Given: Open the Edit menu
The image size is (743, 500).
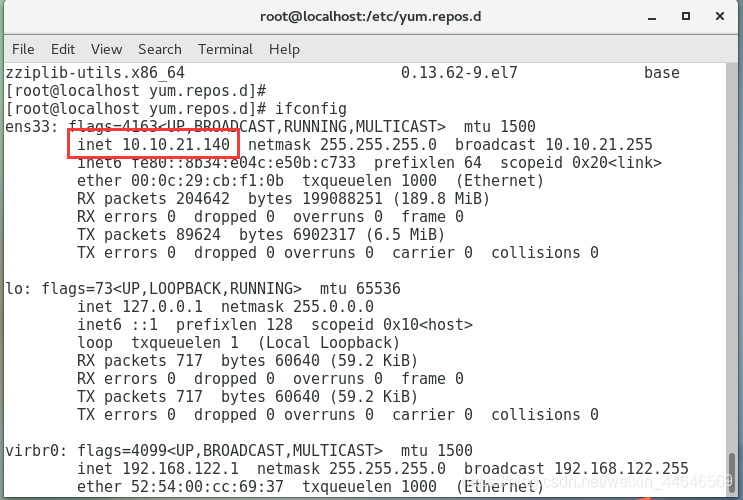Looking at the screenshot, I should pyautogui.click(x=63, y=49).
